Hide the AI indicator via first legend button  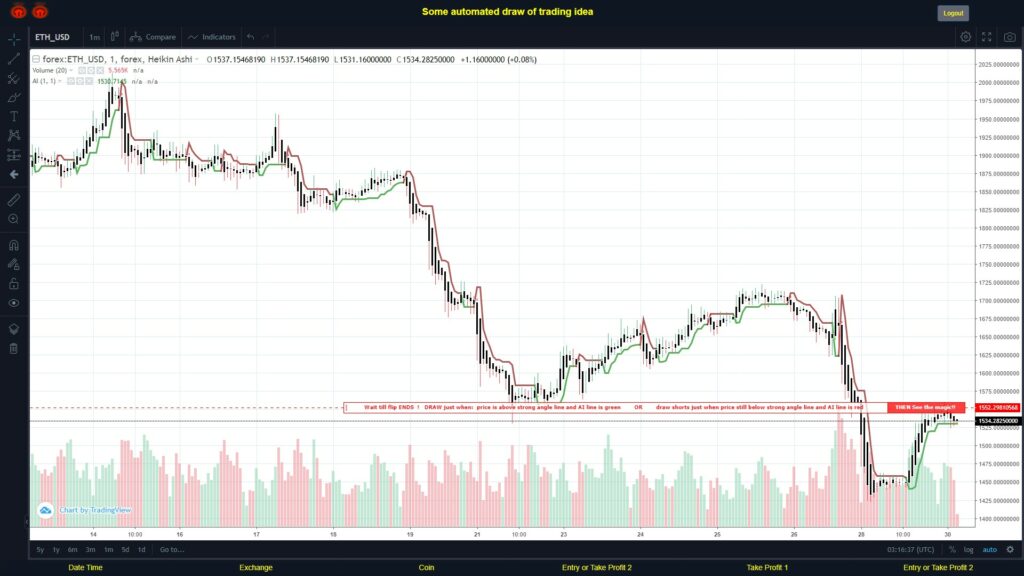[x=71, y=81]
